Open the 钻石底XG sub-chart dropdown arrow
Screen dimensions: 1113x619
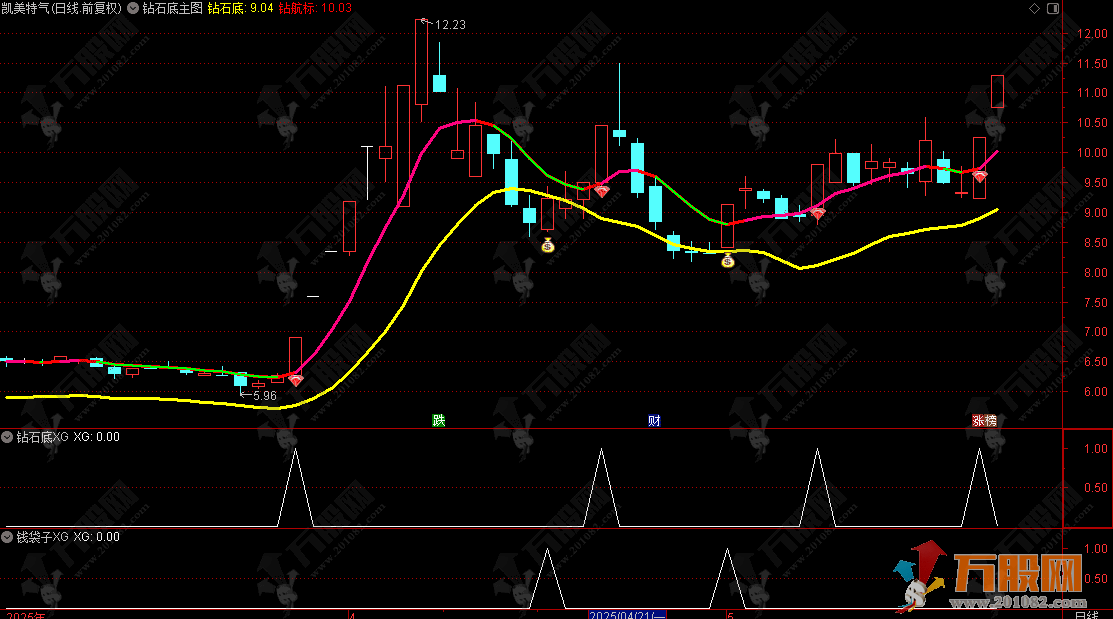tap(7, 437)
